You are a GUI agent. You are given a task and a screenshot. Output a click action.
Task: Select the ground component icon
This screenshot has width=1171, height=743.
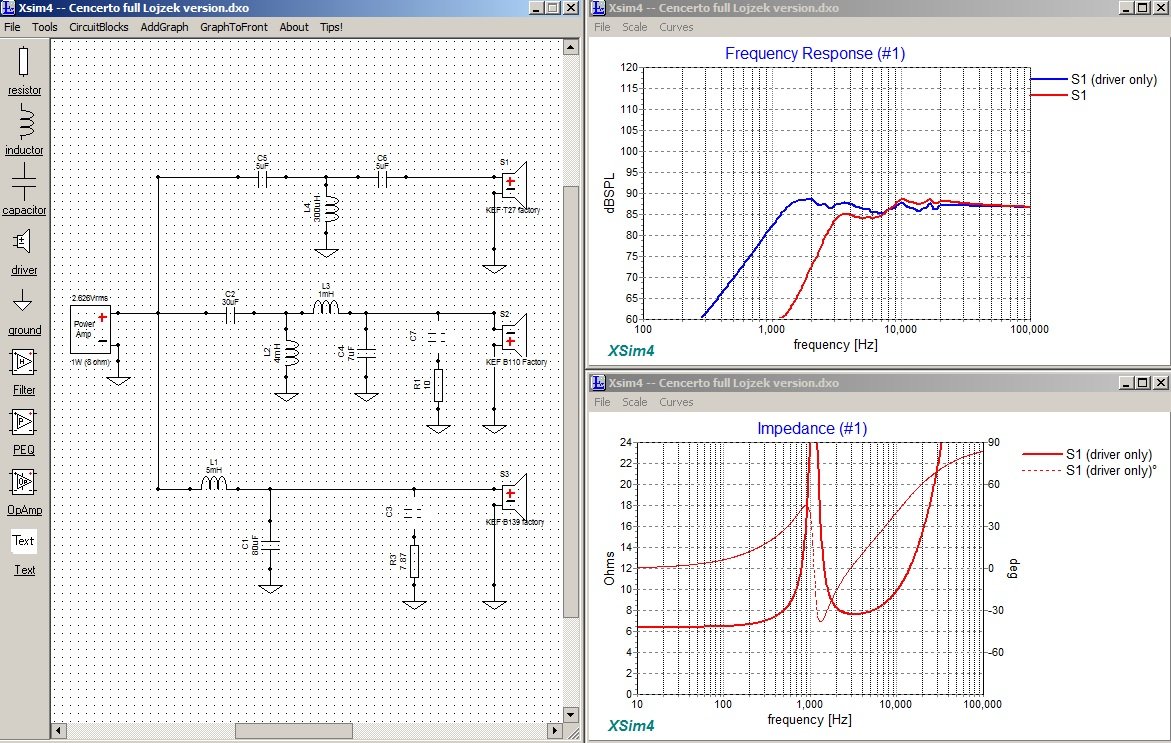(x=22, y=301)
